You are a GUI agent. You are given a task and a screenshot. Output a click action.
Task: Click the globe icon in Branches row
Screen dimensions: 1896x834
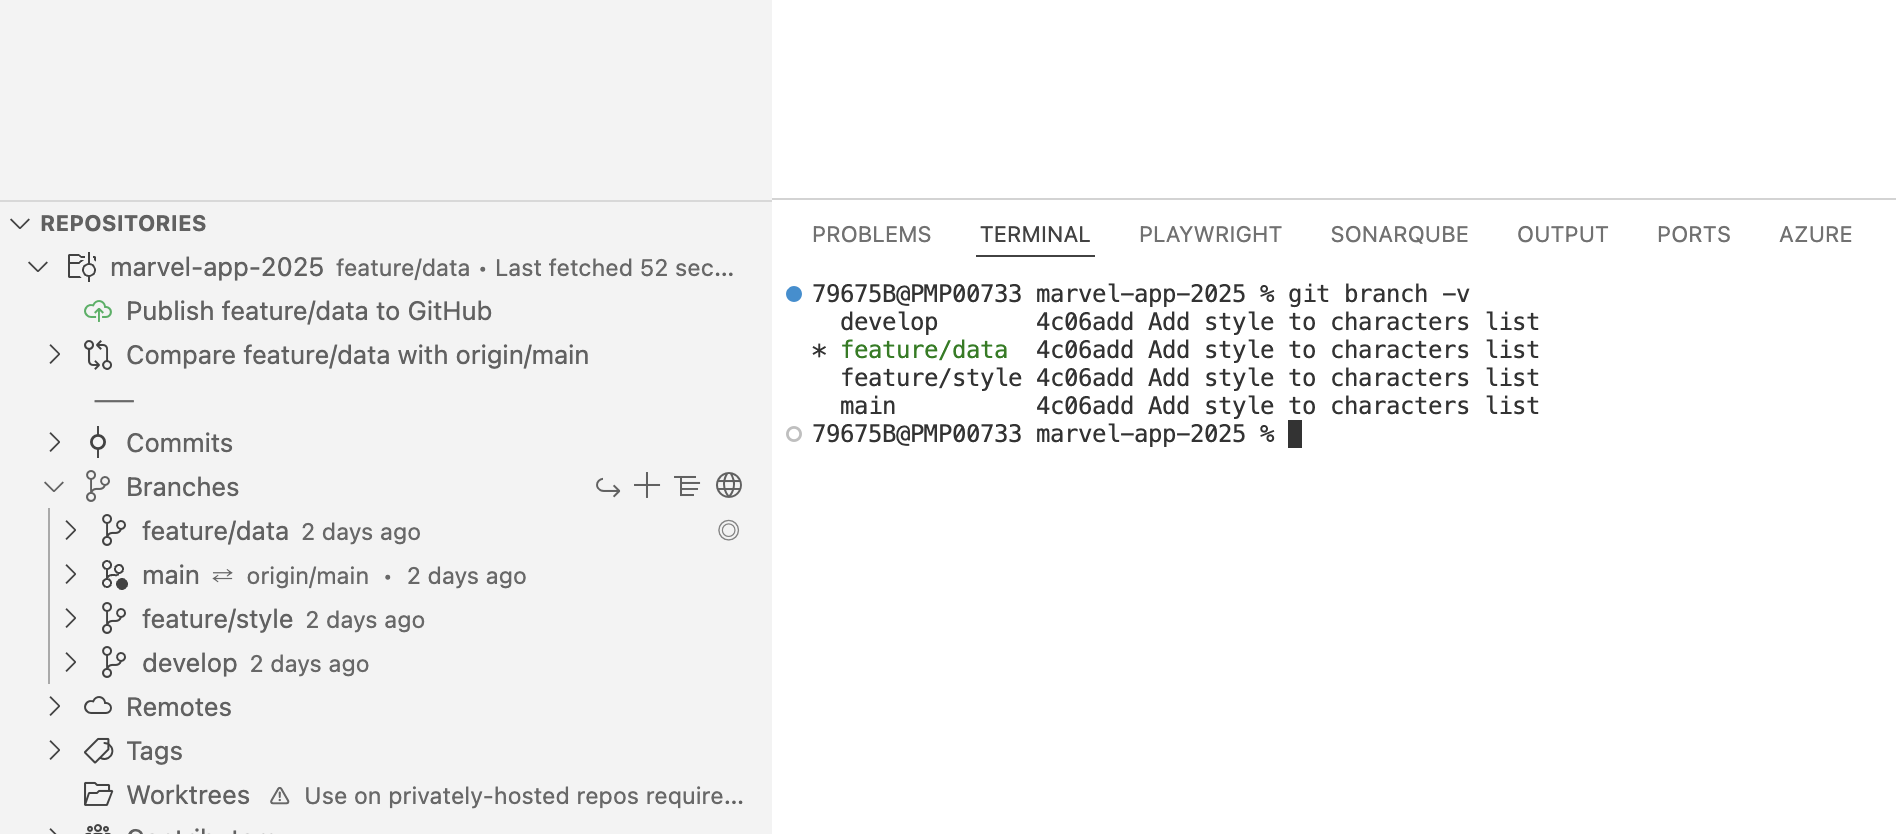(x=729, y=486)
